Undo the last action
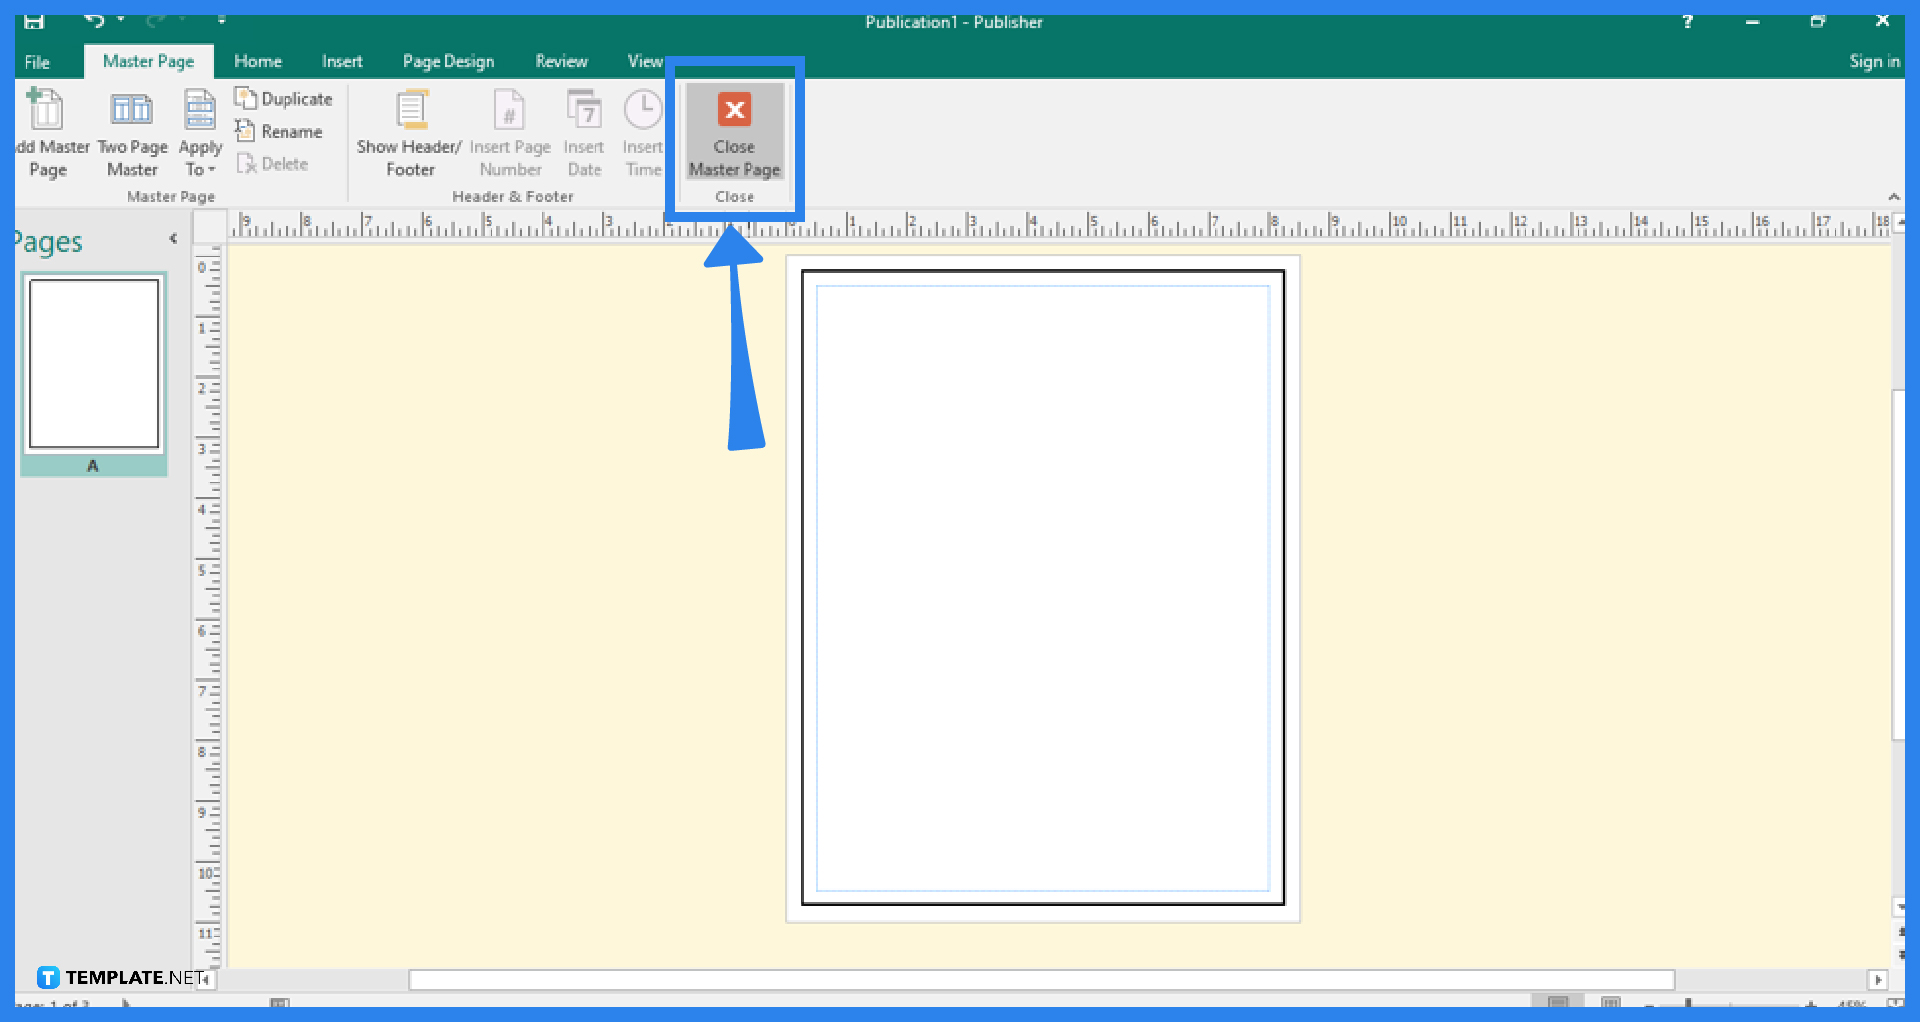Screen dimensions: 1920x1022 pyautogui.click(x=93, y=20)
